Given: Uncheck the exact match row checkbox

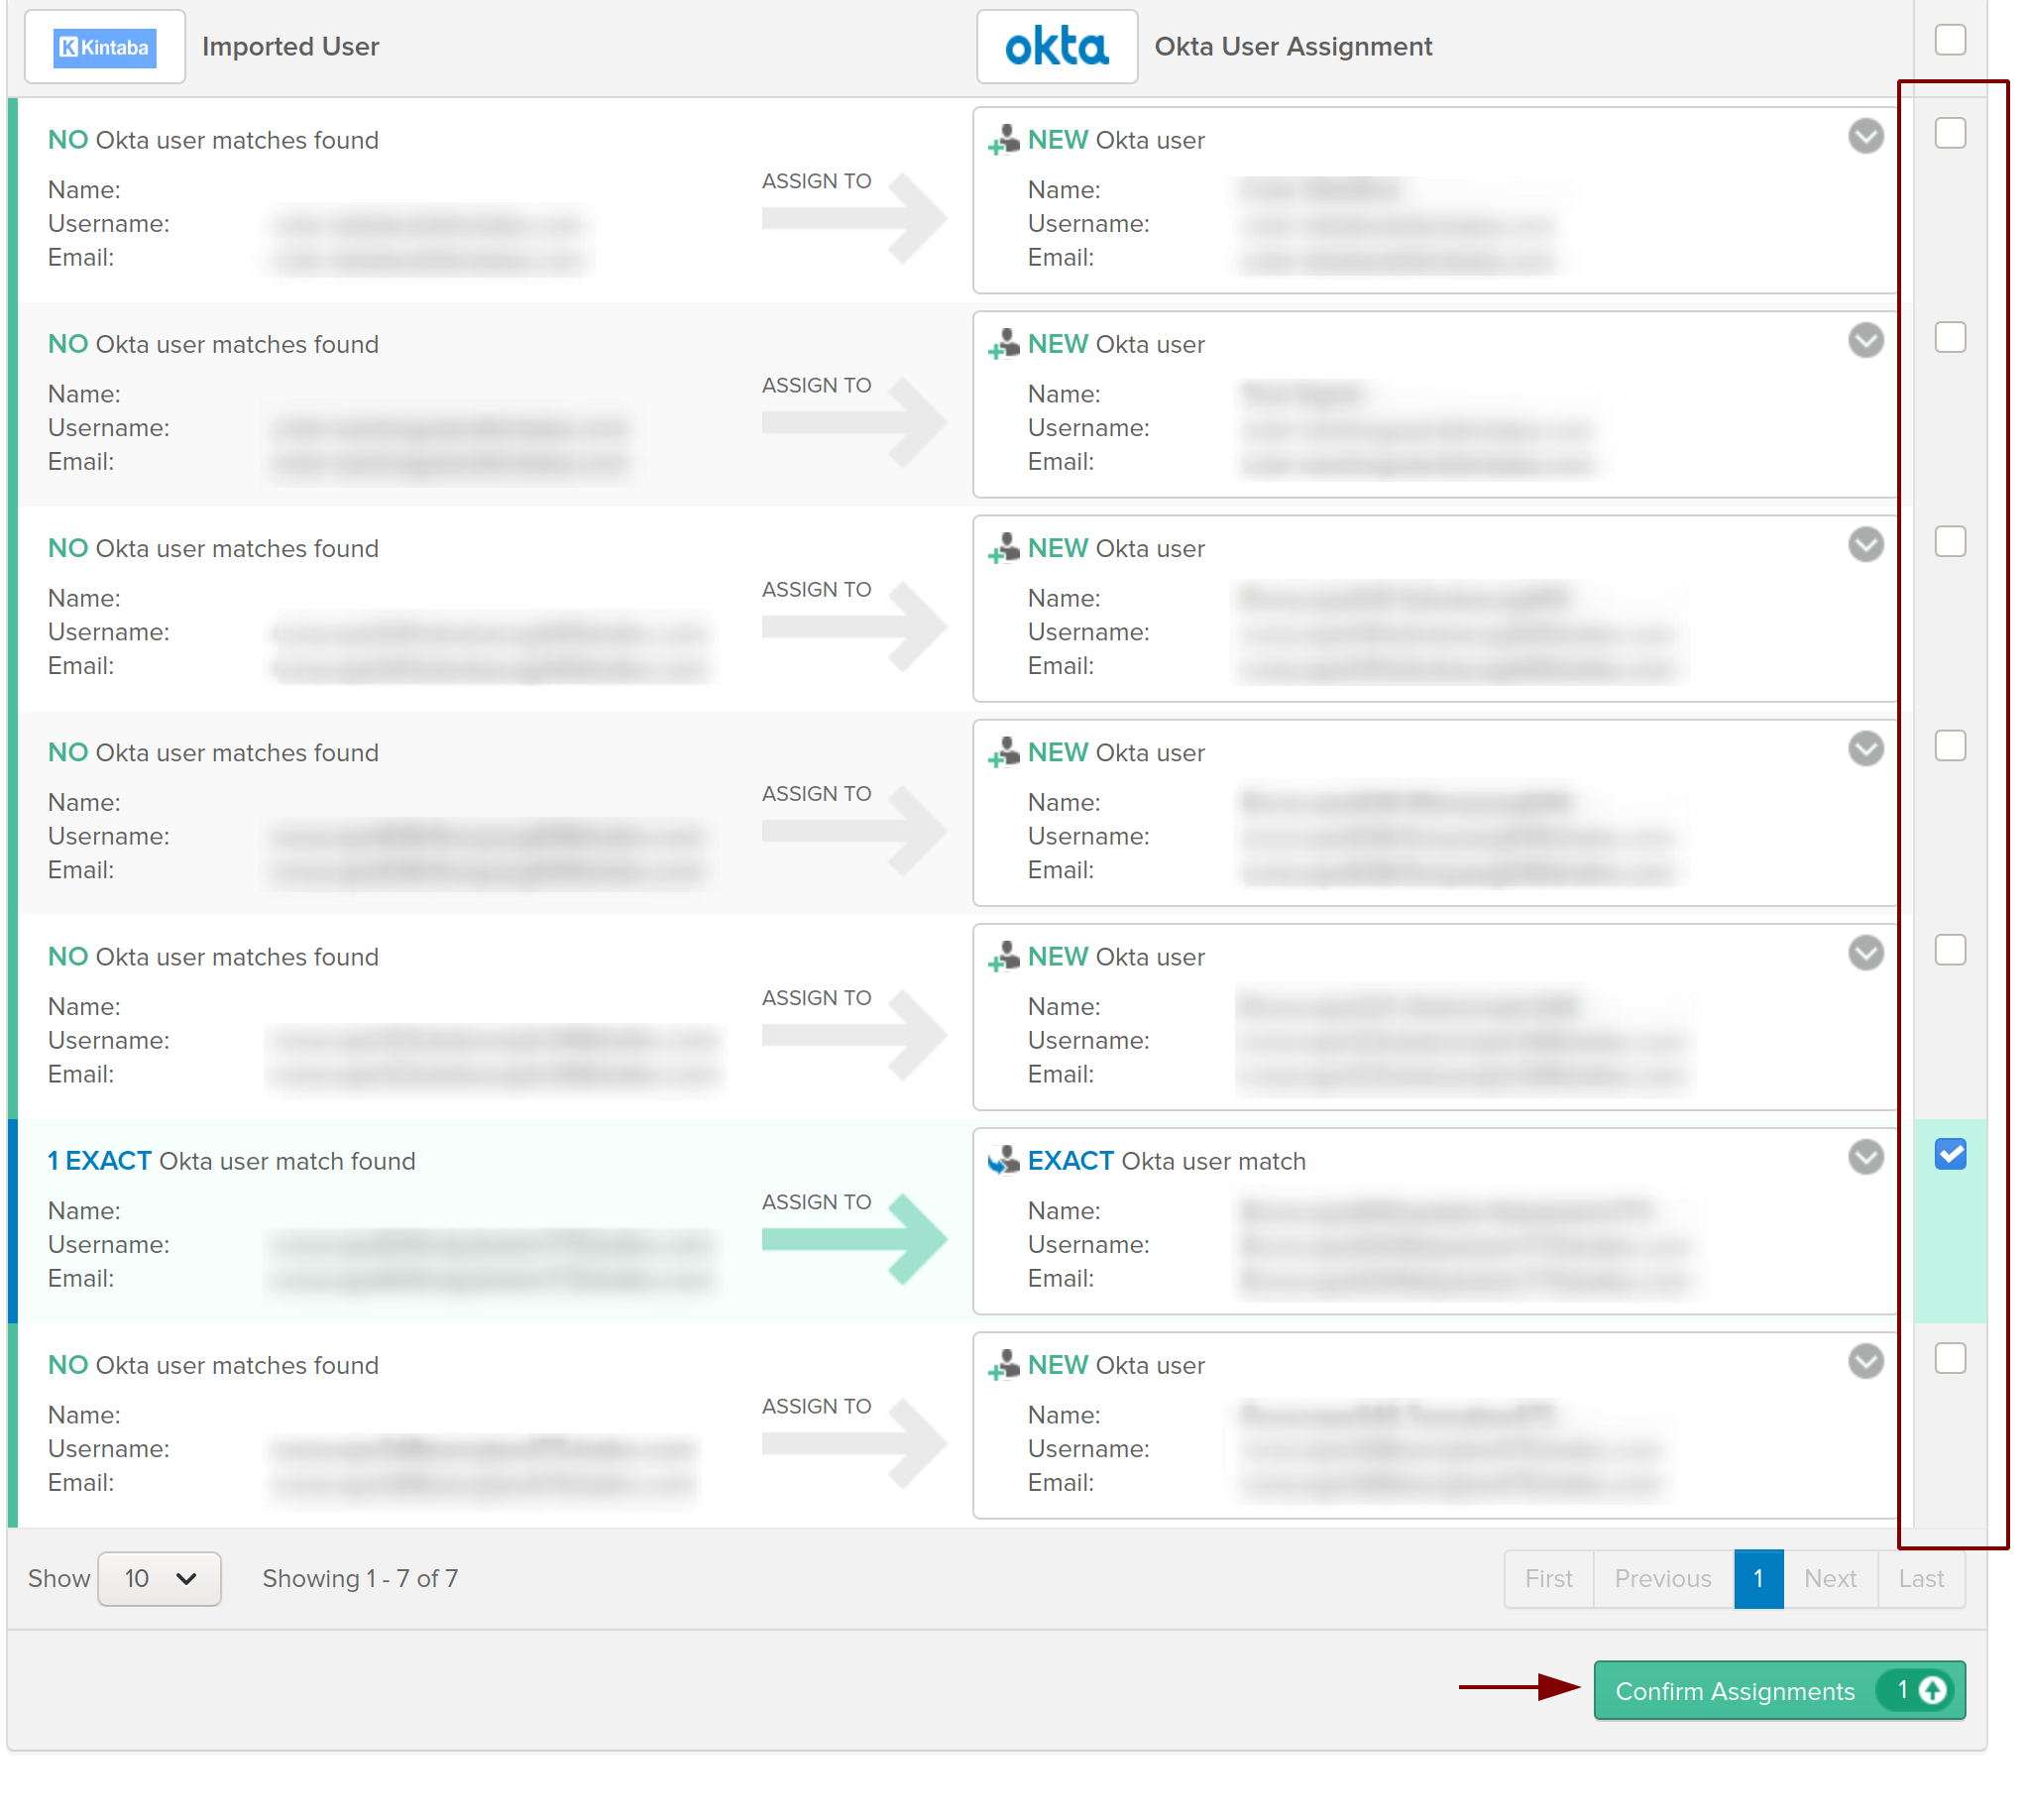Looking at the screenshot, I should tap(1950, 1154).
